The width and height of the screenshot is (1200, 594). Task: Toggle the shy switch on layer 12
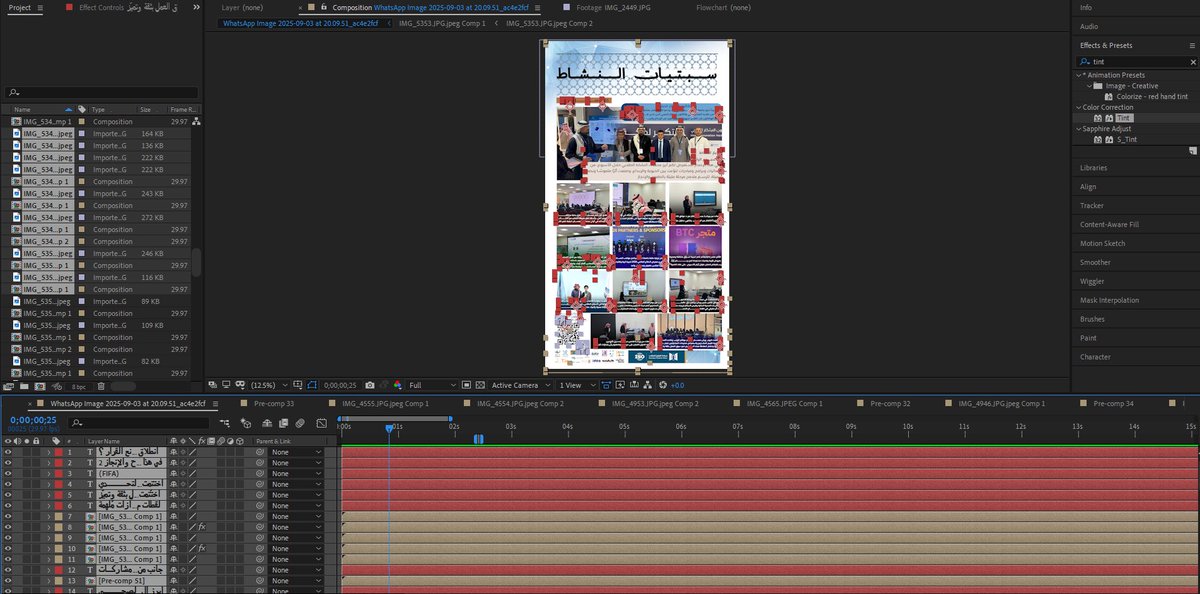[173, 570]
